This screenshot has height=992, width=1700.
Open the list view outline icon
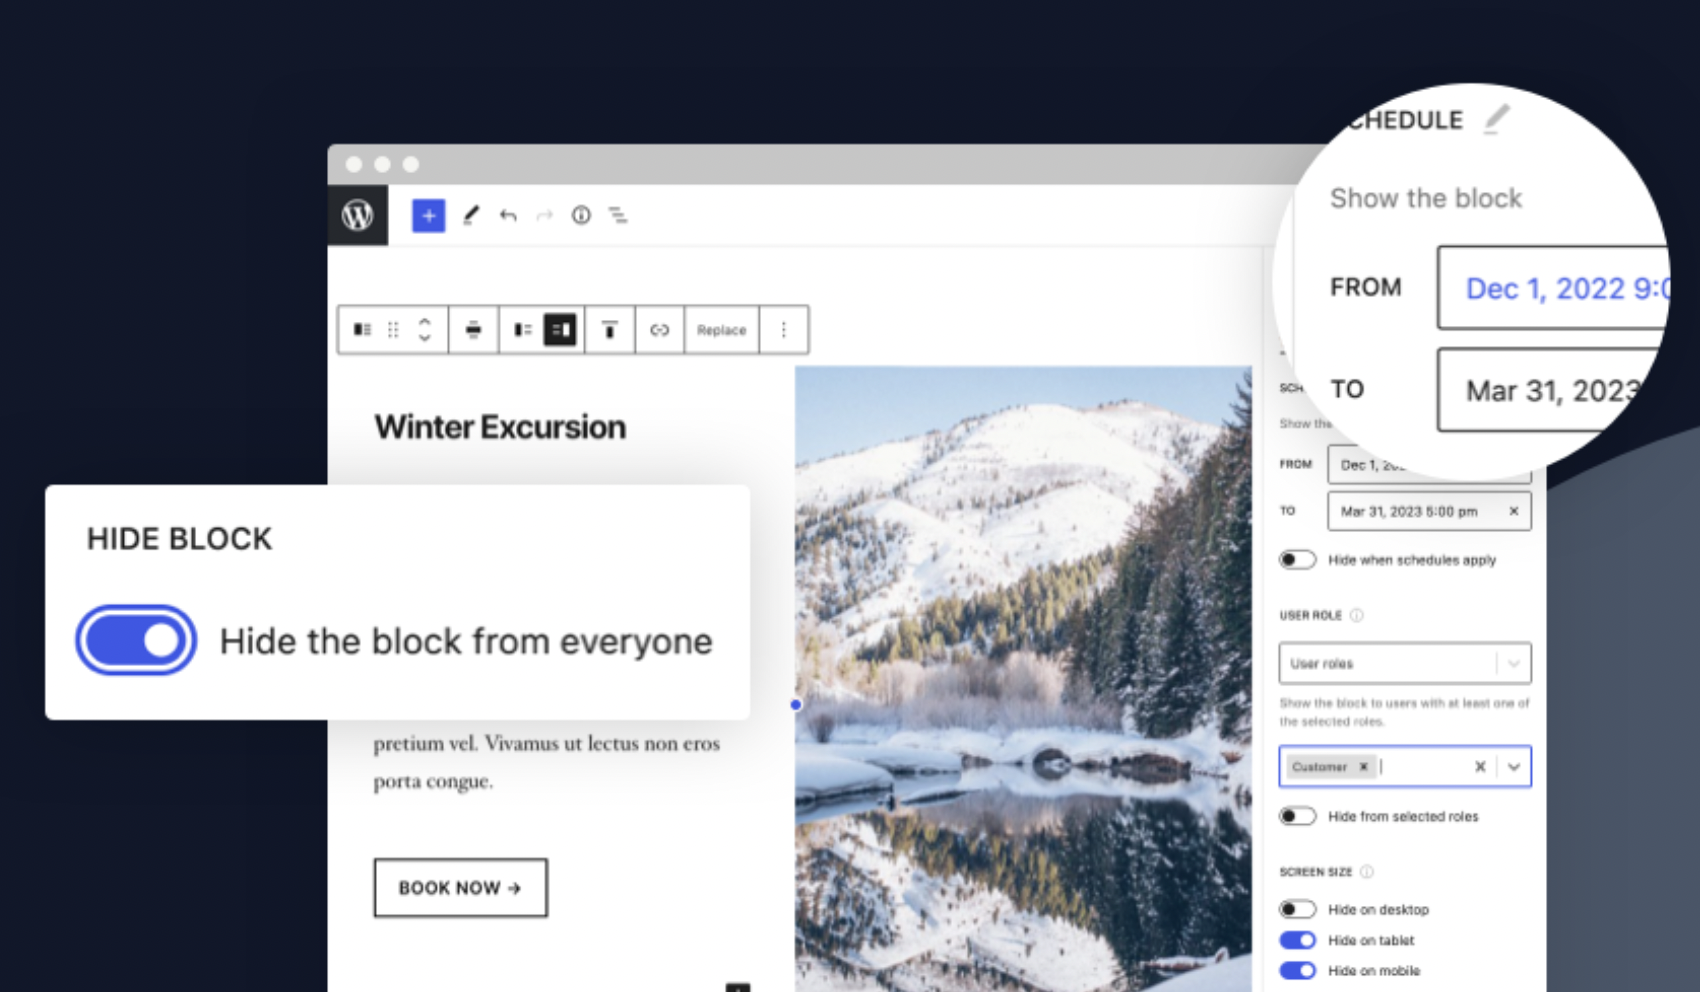point(619,215)
